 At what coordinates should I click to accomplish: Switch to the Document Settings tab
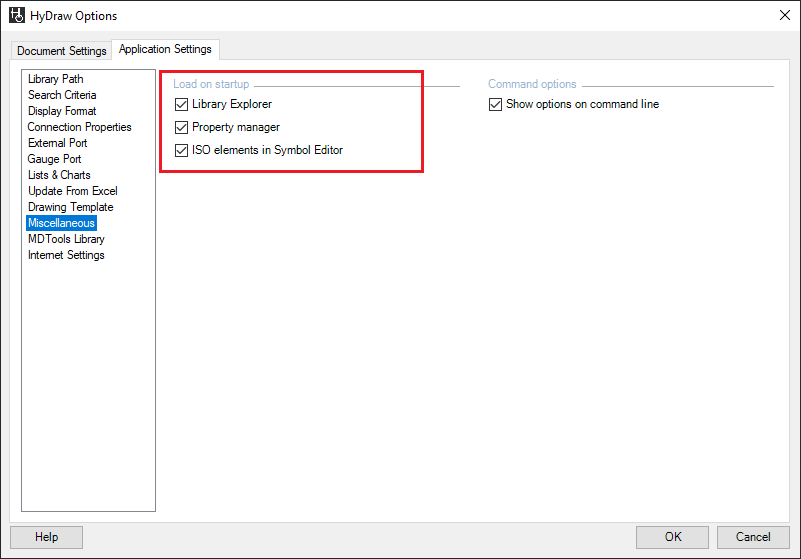point(62,51)
